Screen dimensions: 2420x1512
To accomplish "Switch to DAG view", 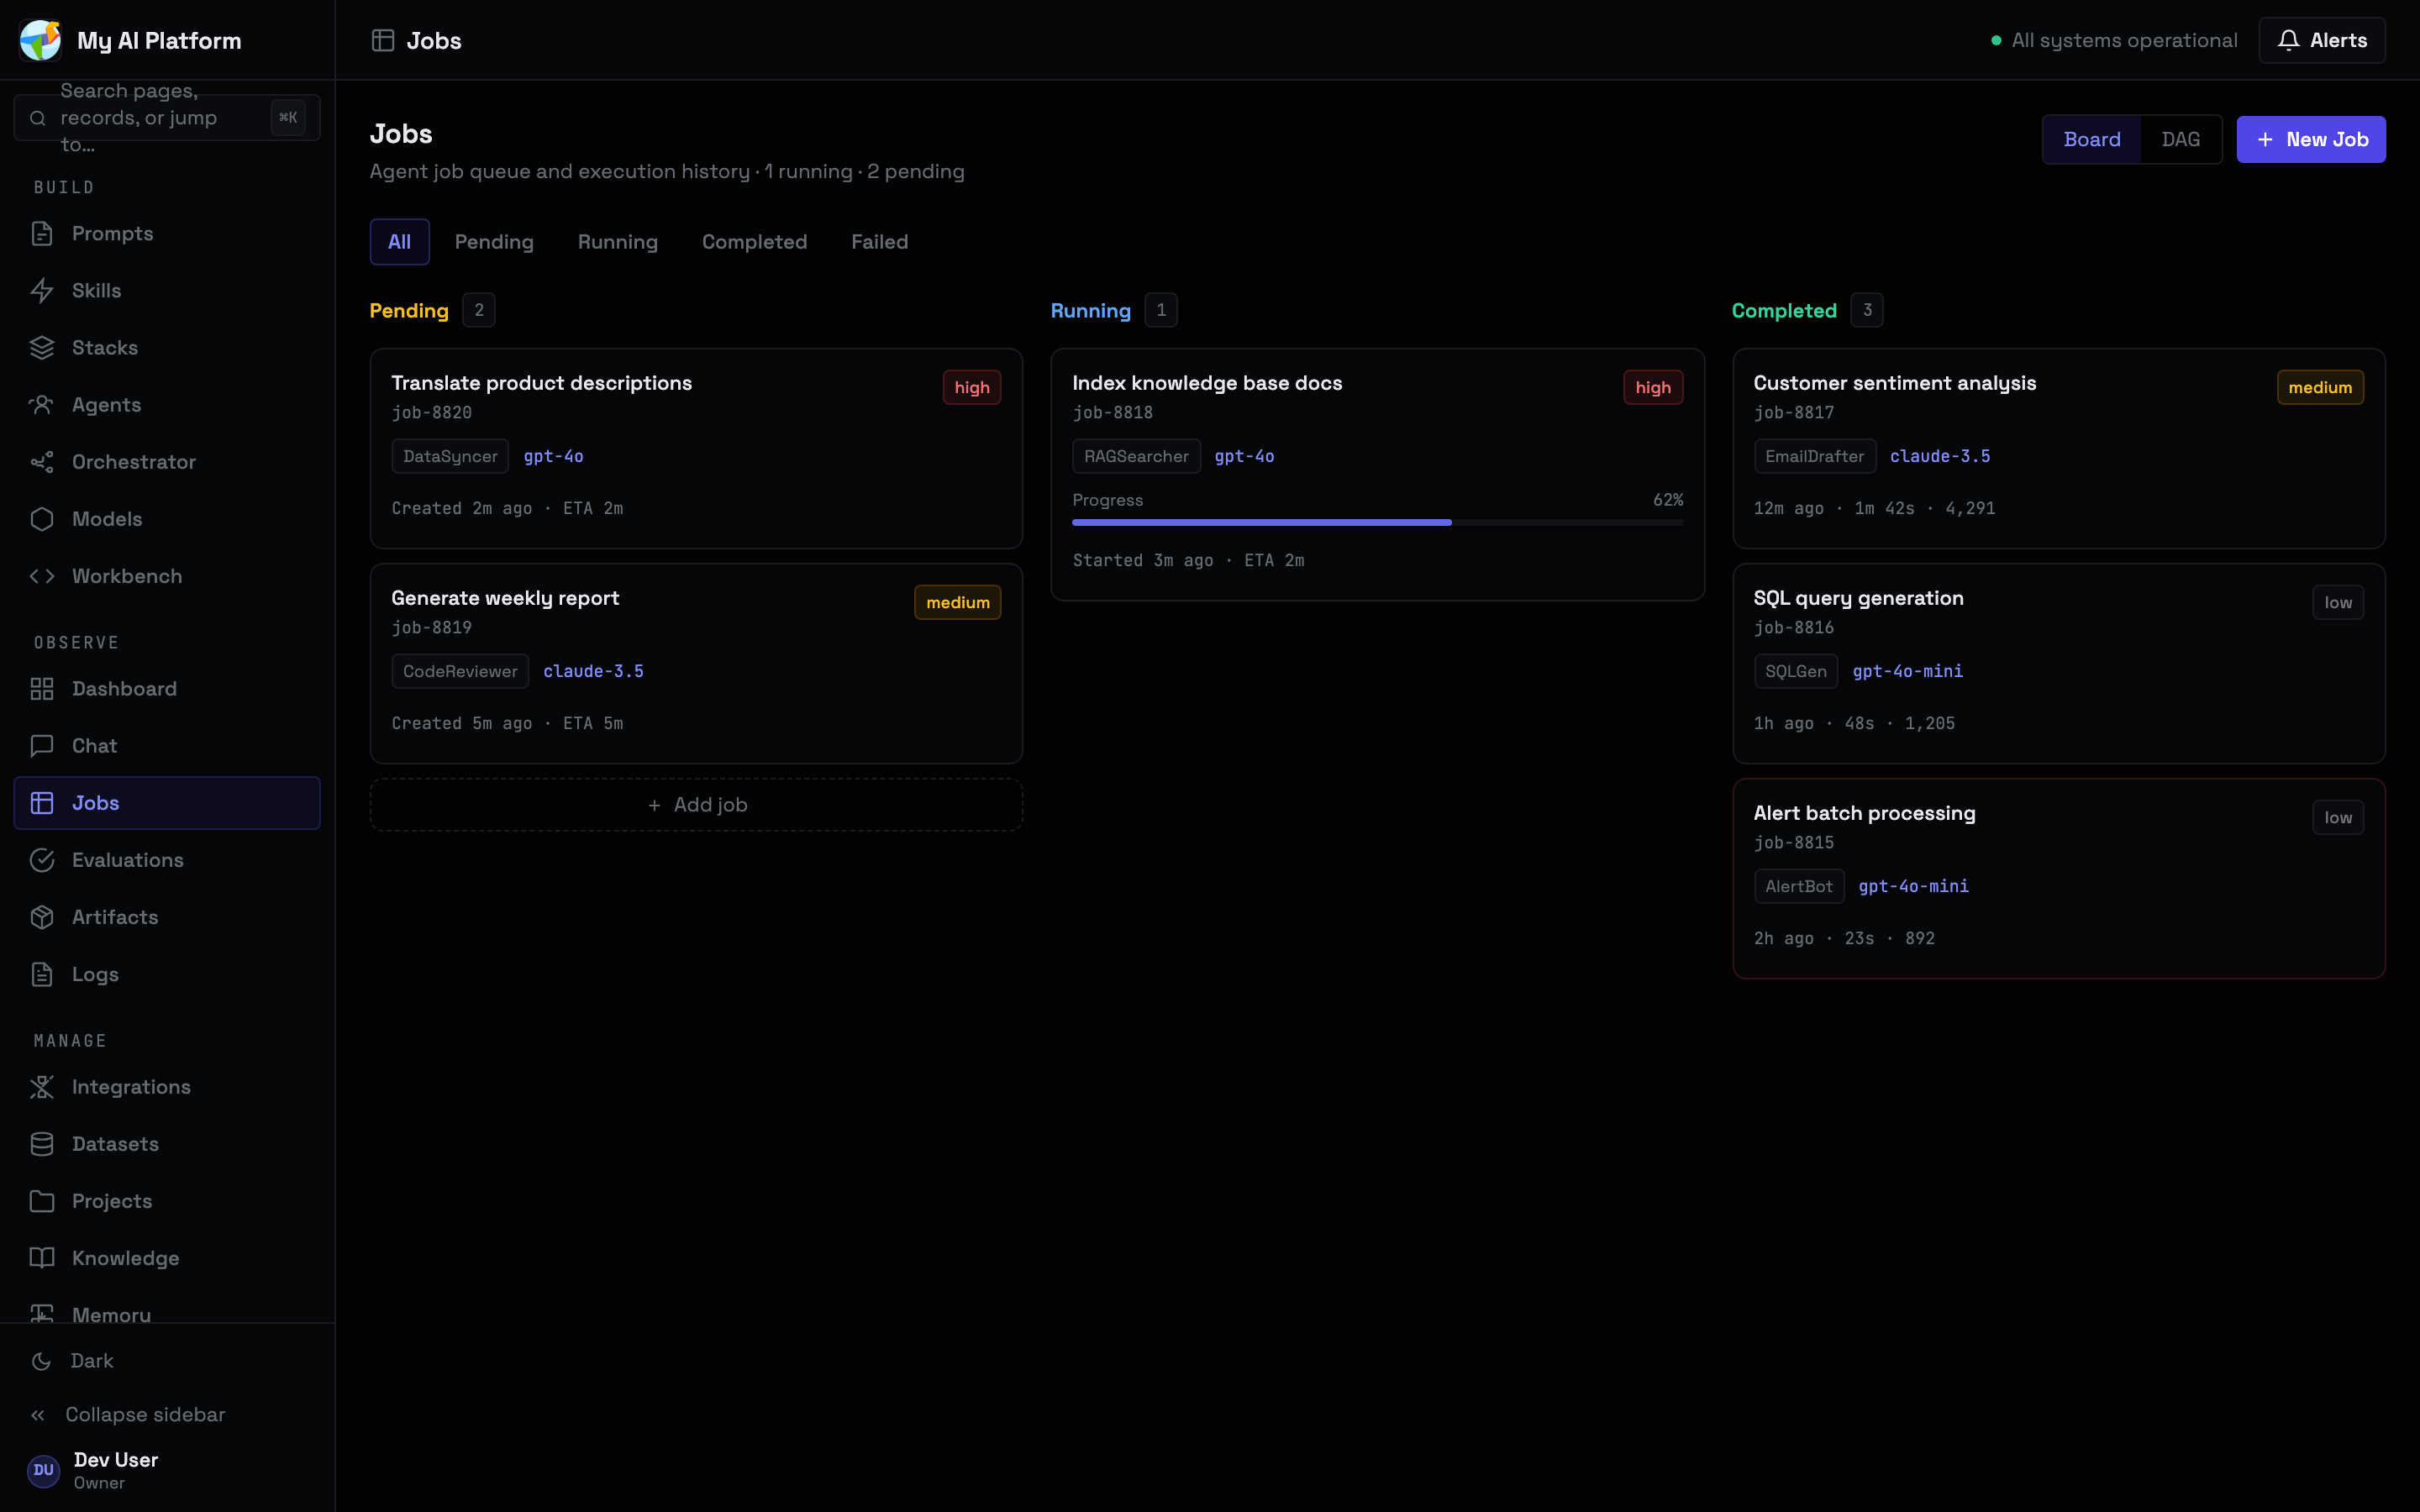I will click(2180, 139).
